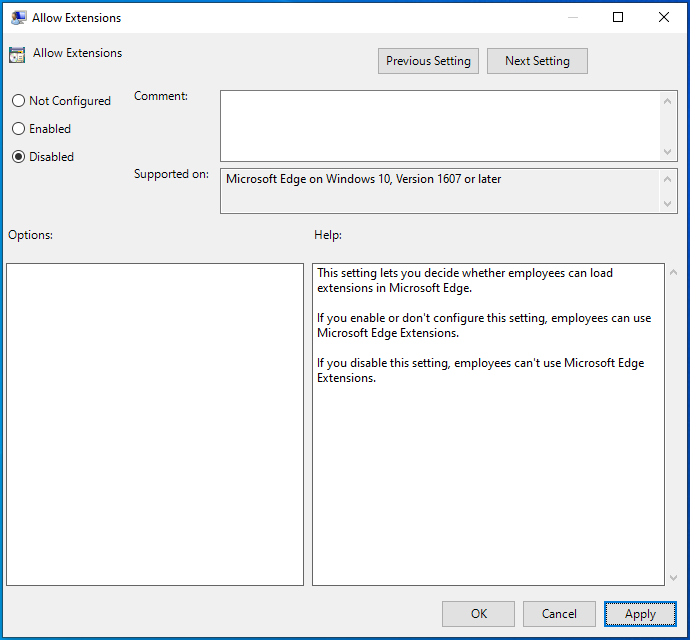This screenshot has height=640, width=690.
Task: Click the 'Comment:' label
Action: point(161,96)
